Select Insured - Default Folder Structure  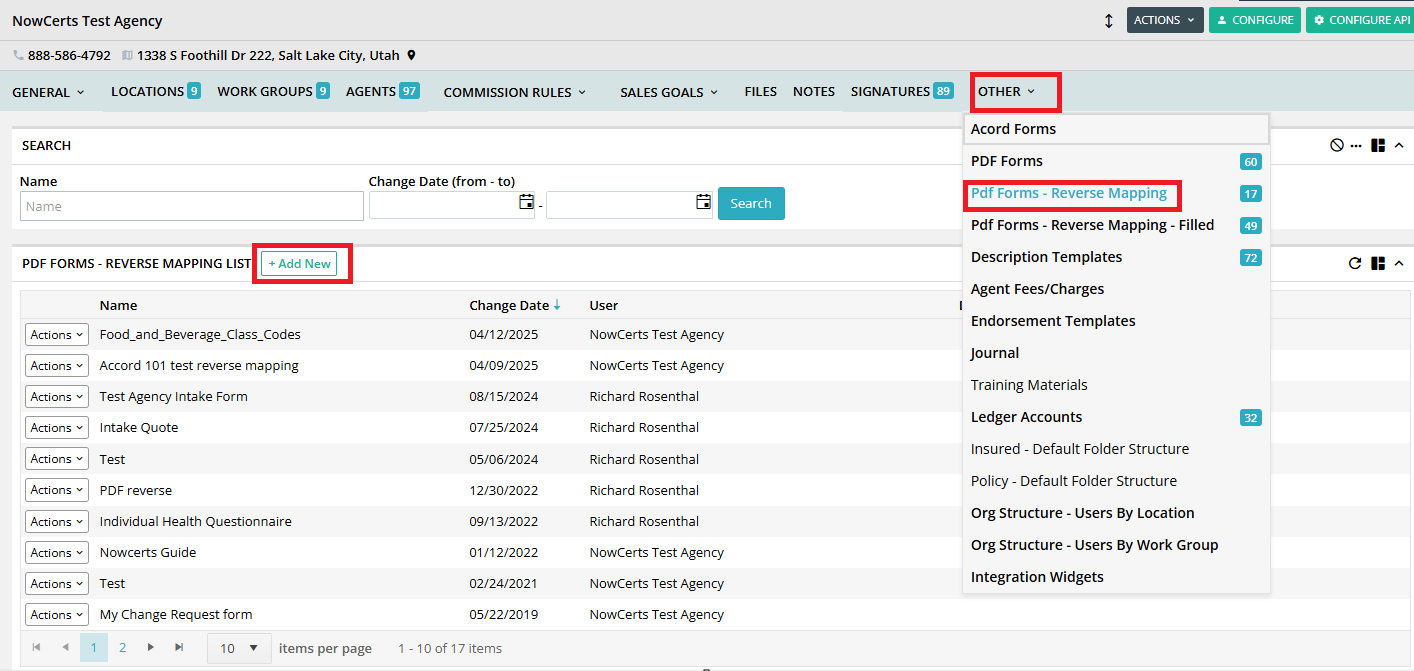(x=1116, y=449)
